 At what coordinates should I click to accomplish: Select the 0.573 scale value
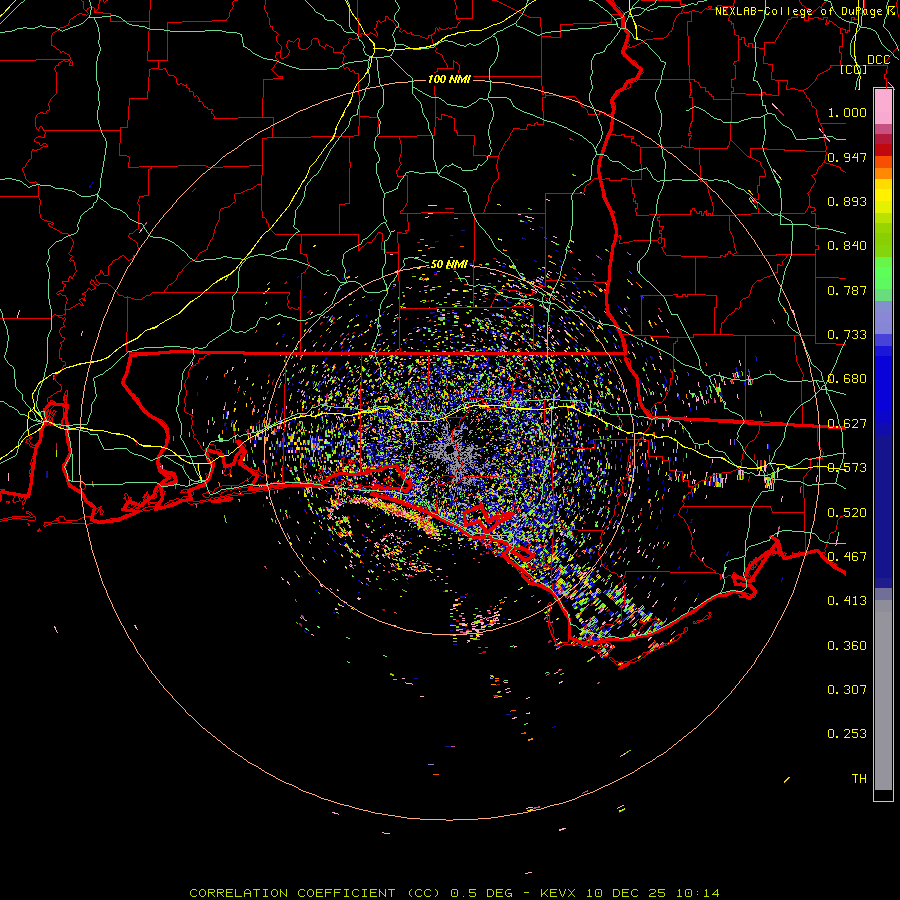[847, 468]
